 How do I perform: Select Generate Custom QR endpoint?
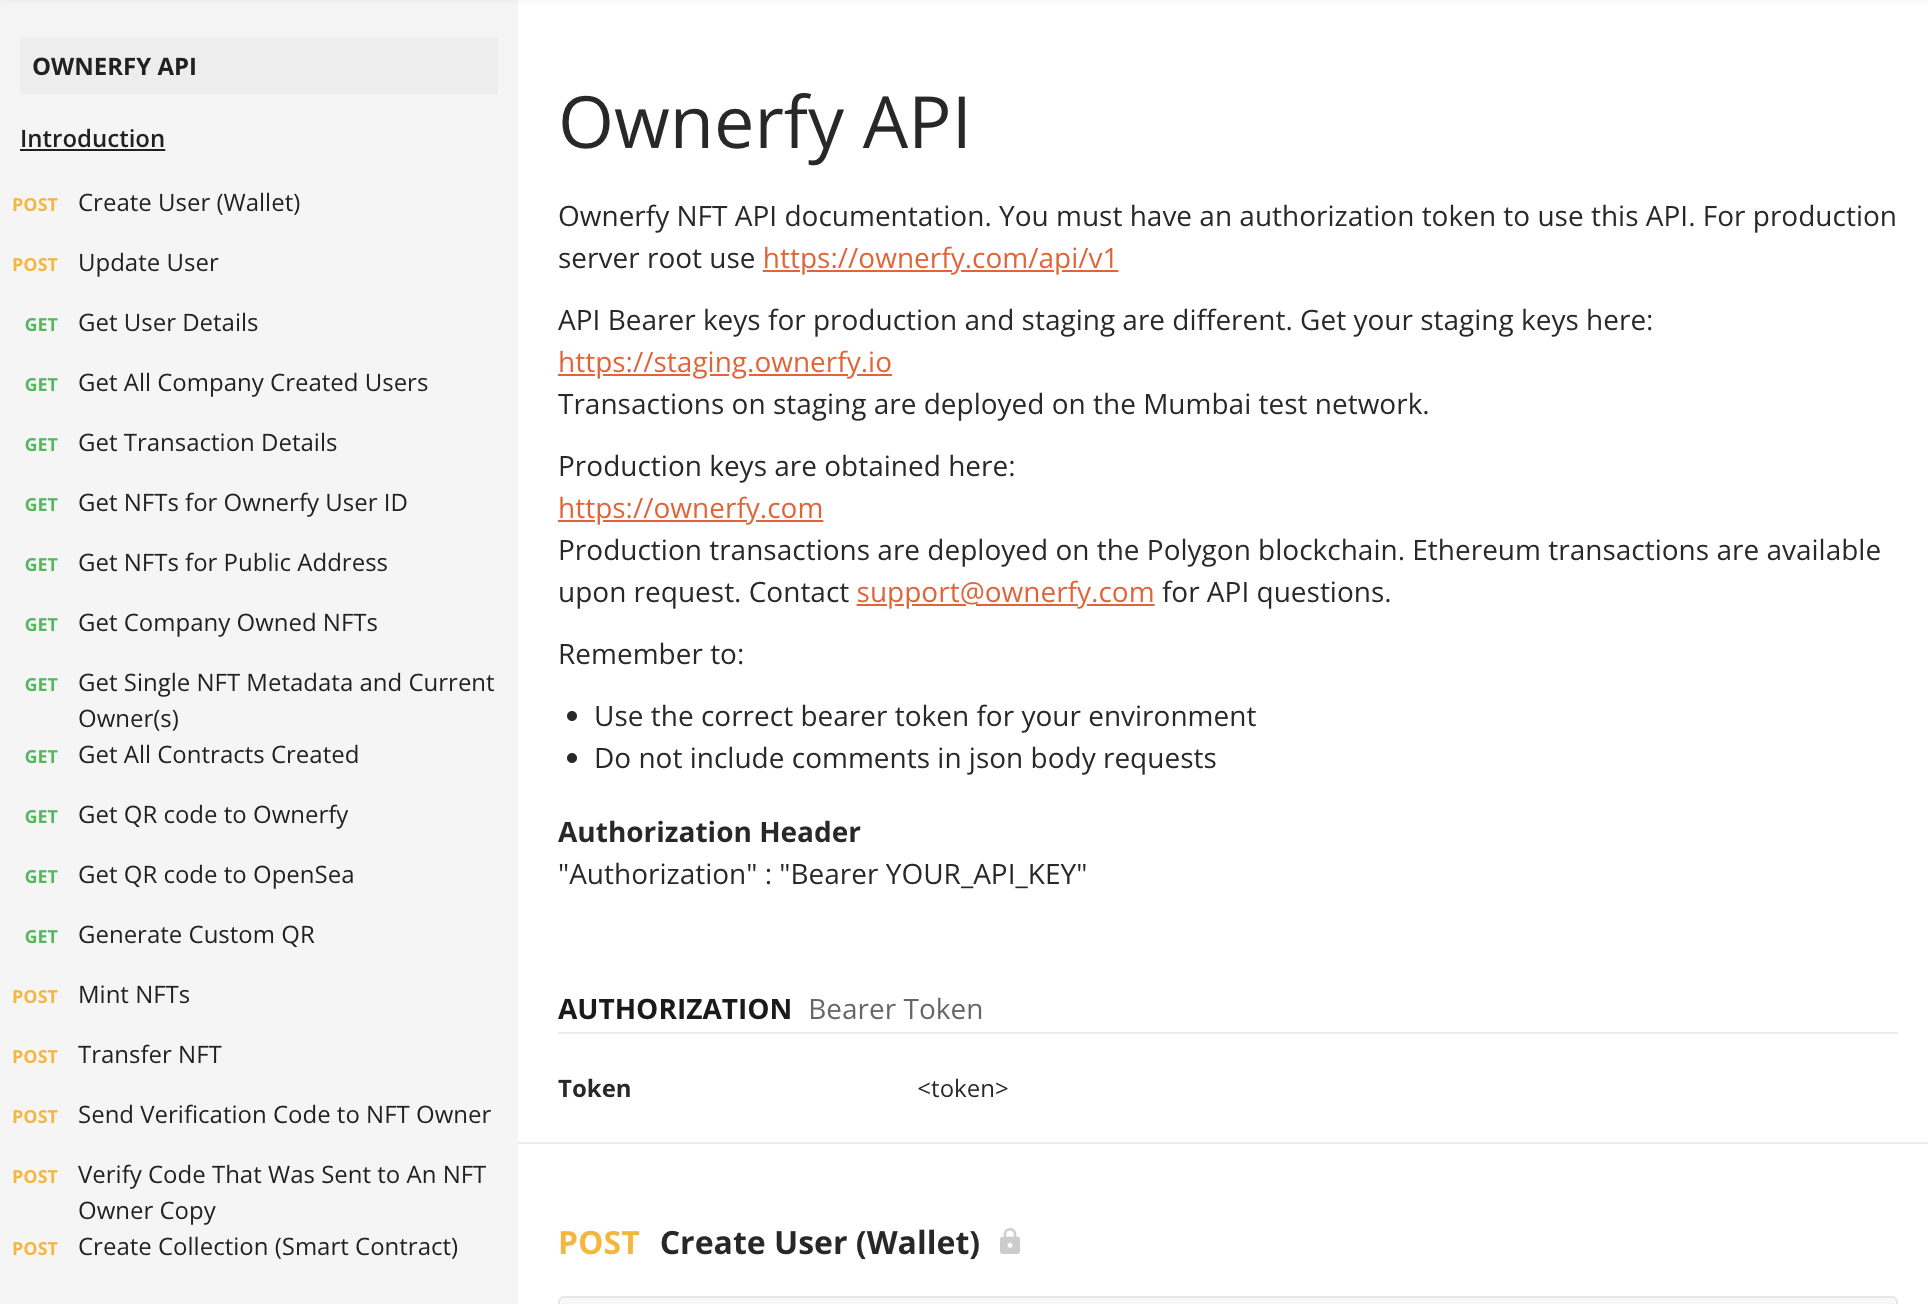[196, 935]
